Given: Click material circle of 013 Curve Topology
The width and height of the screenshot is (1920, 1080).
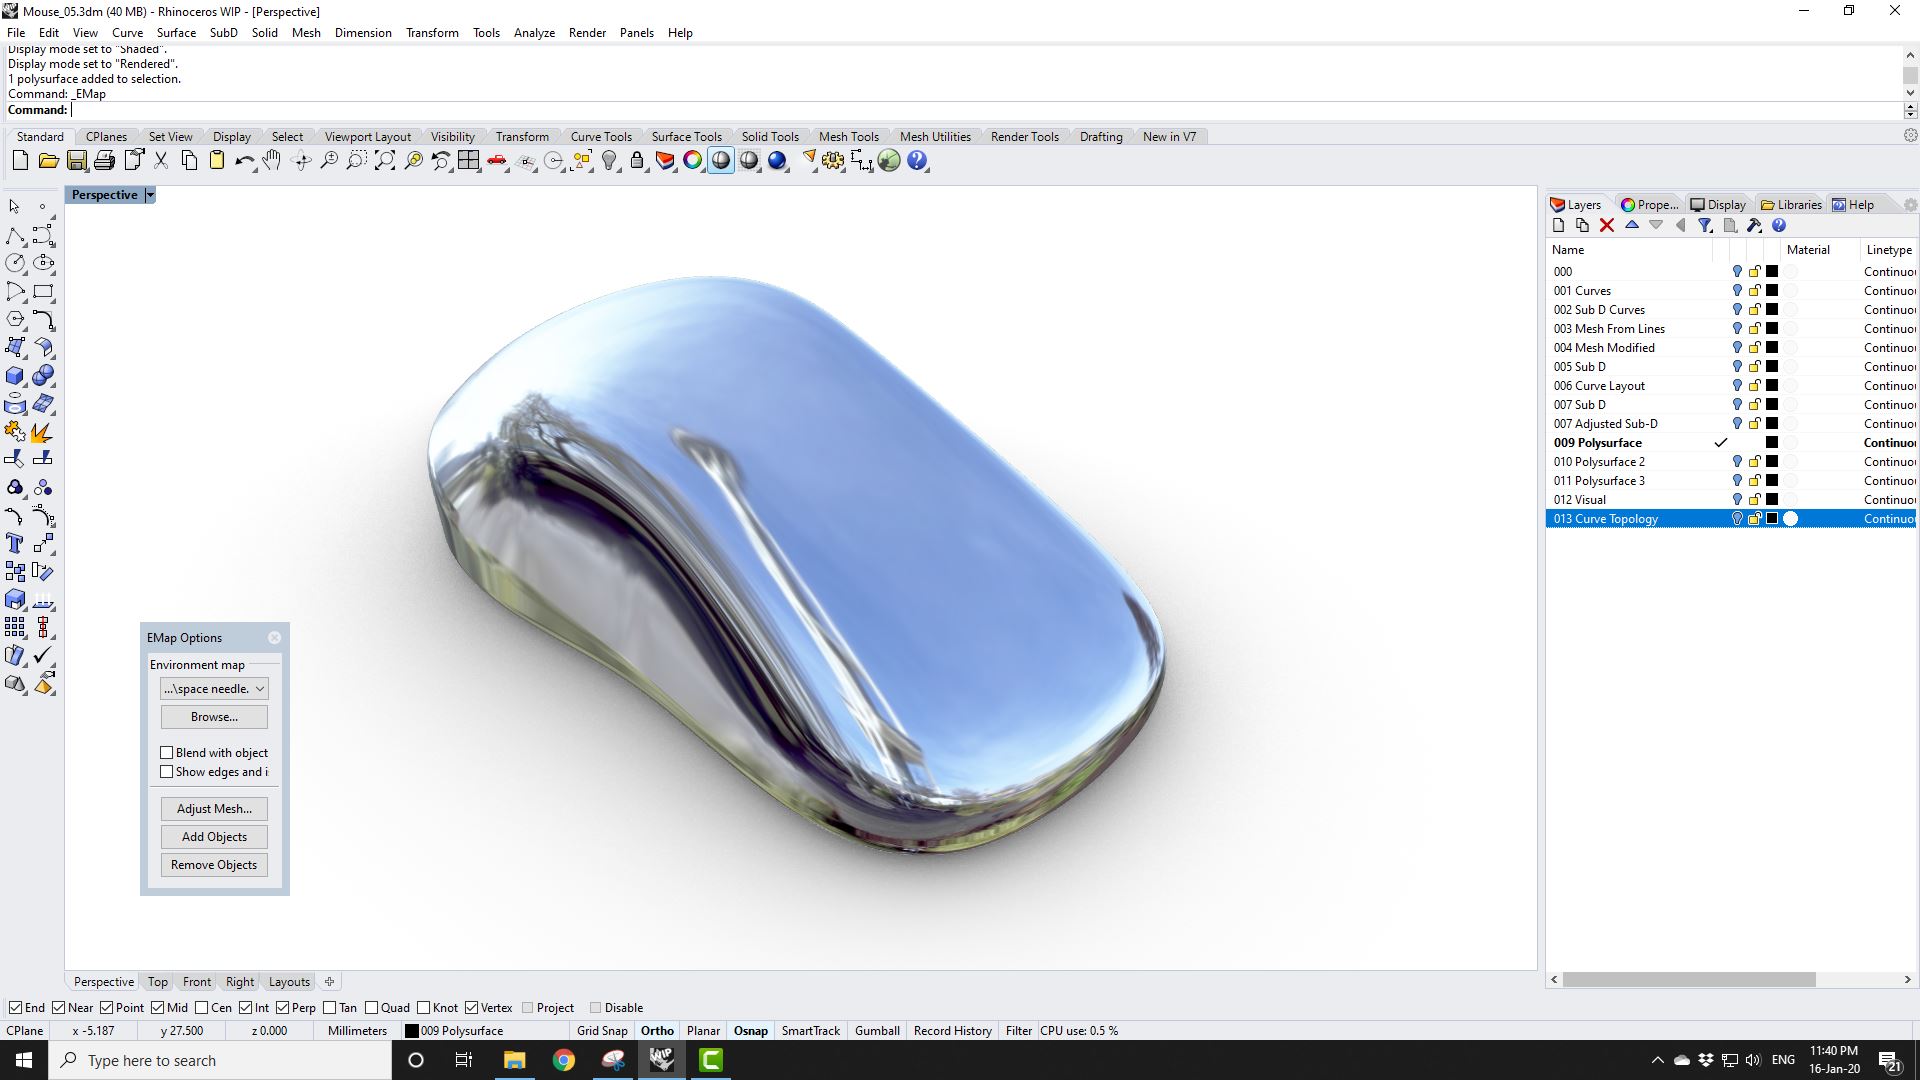Looking at the screenshot, I should coord(1791,519).
